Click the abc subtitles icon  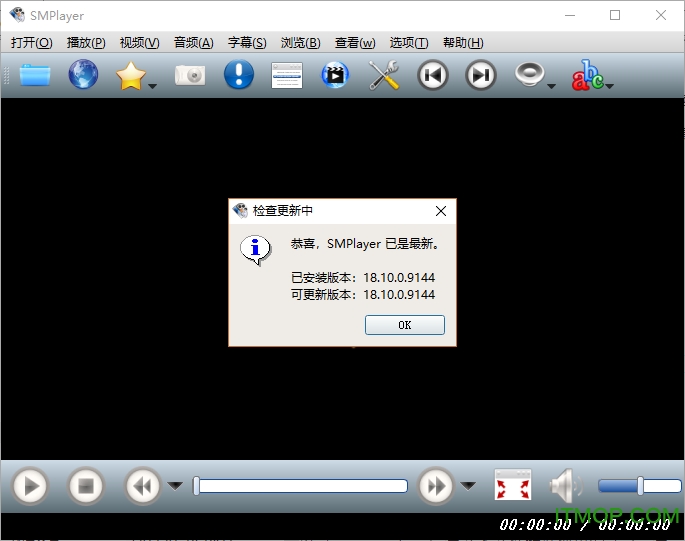point(588,75)
